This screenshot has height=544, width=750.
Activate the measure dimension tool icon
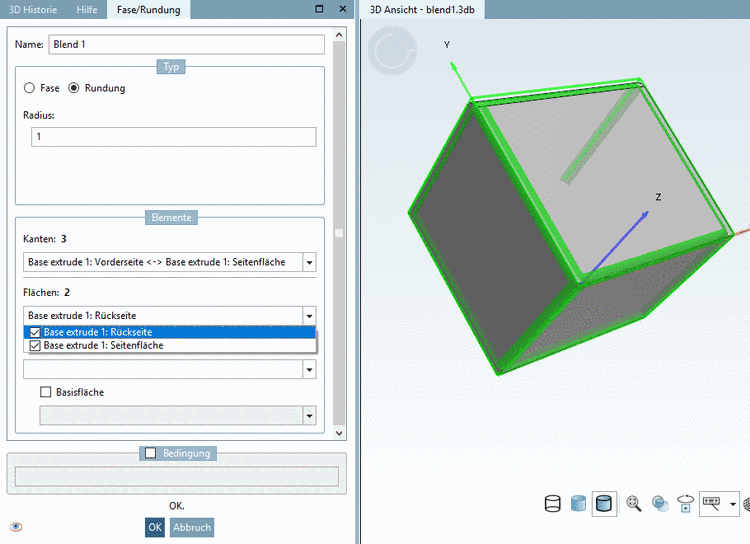(712, 503)
